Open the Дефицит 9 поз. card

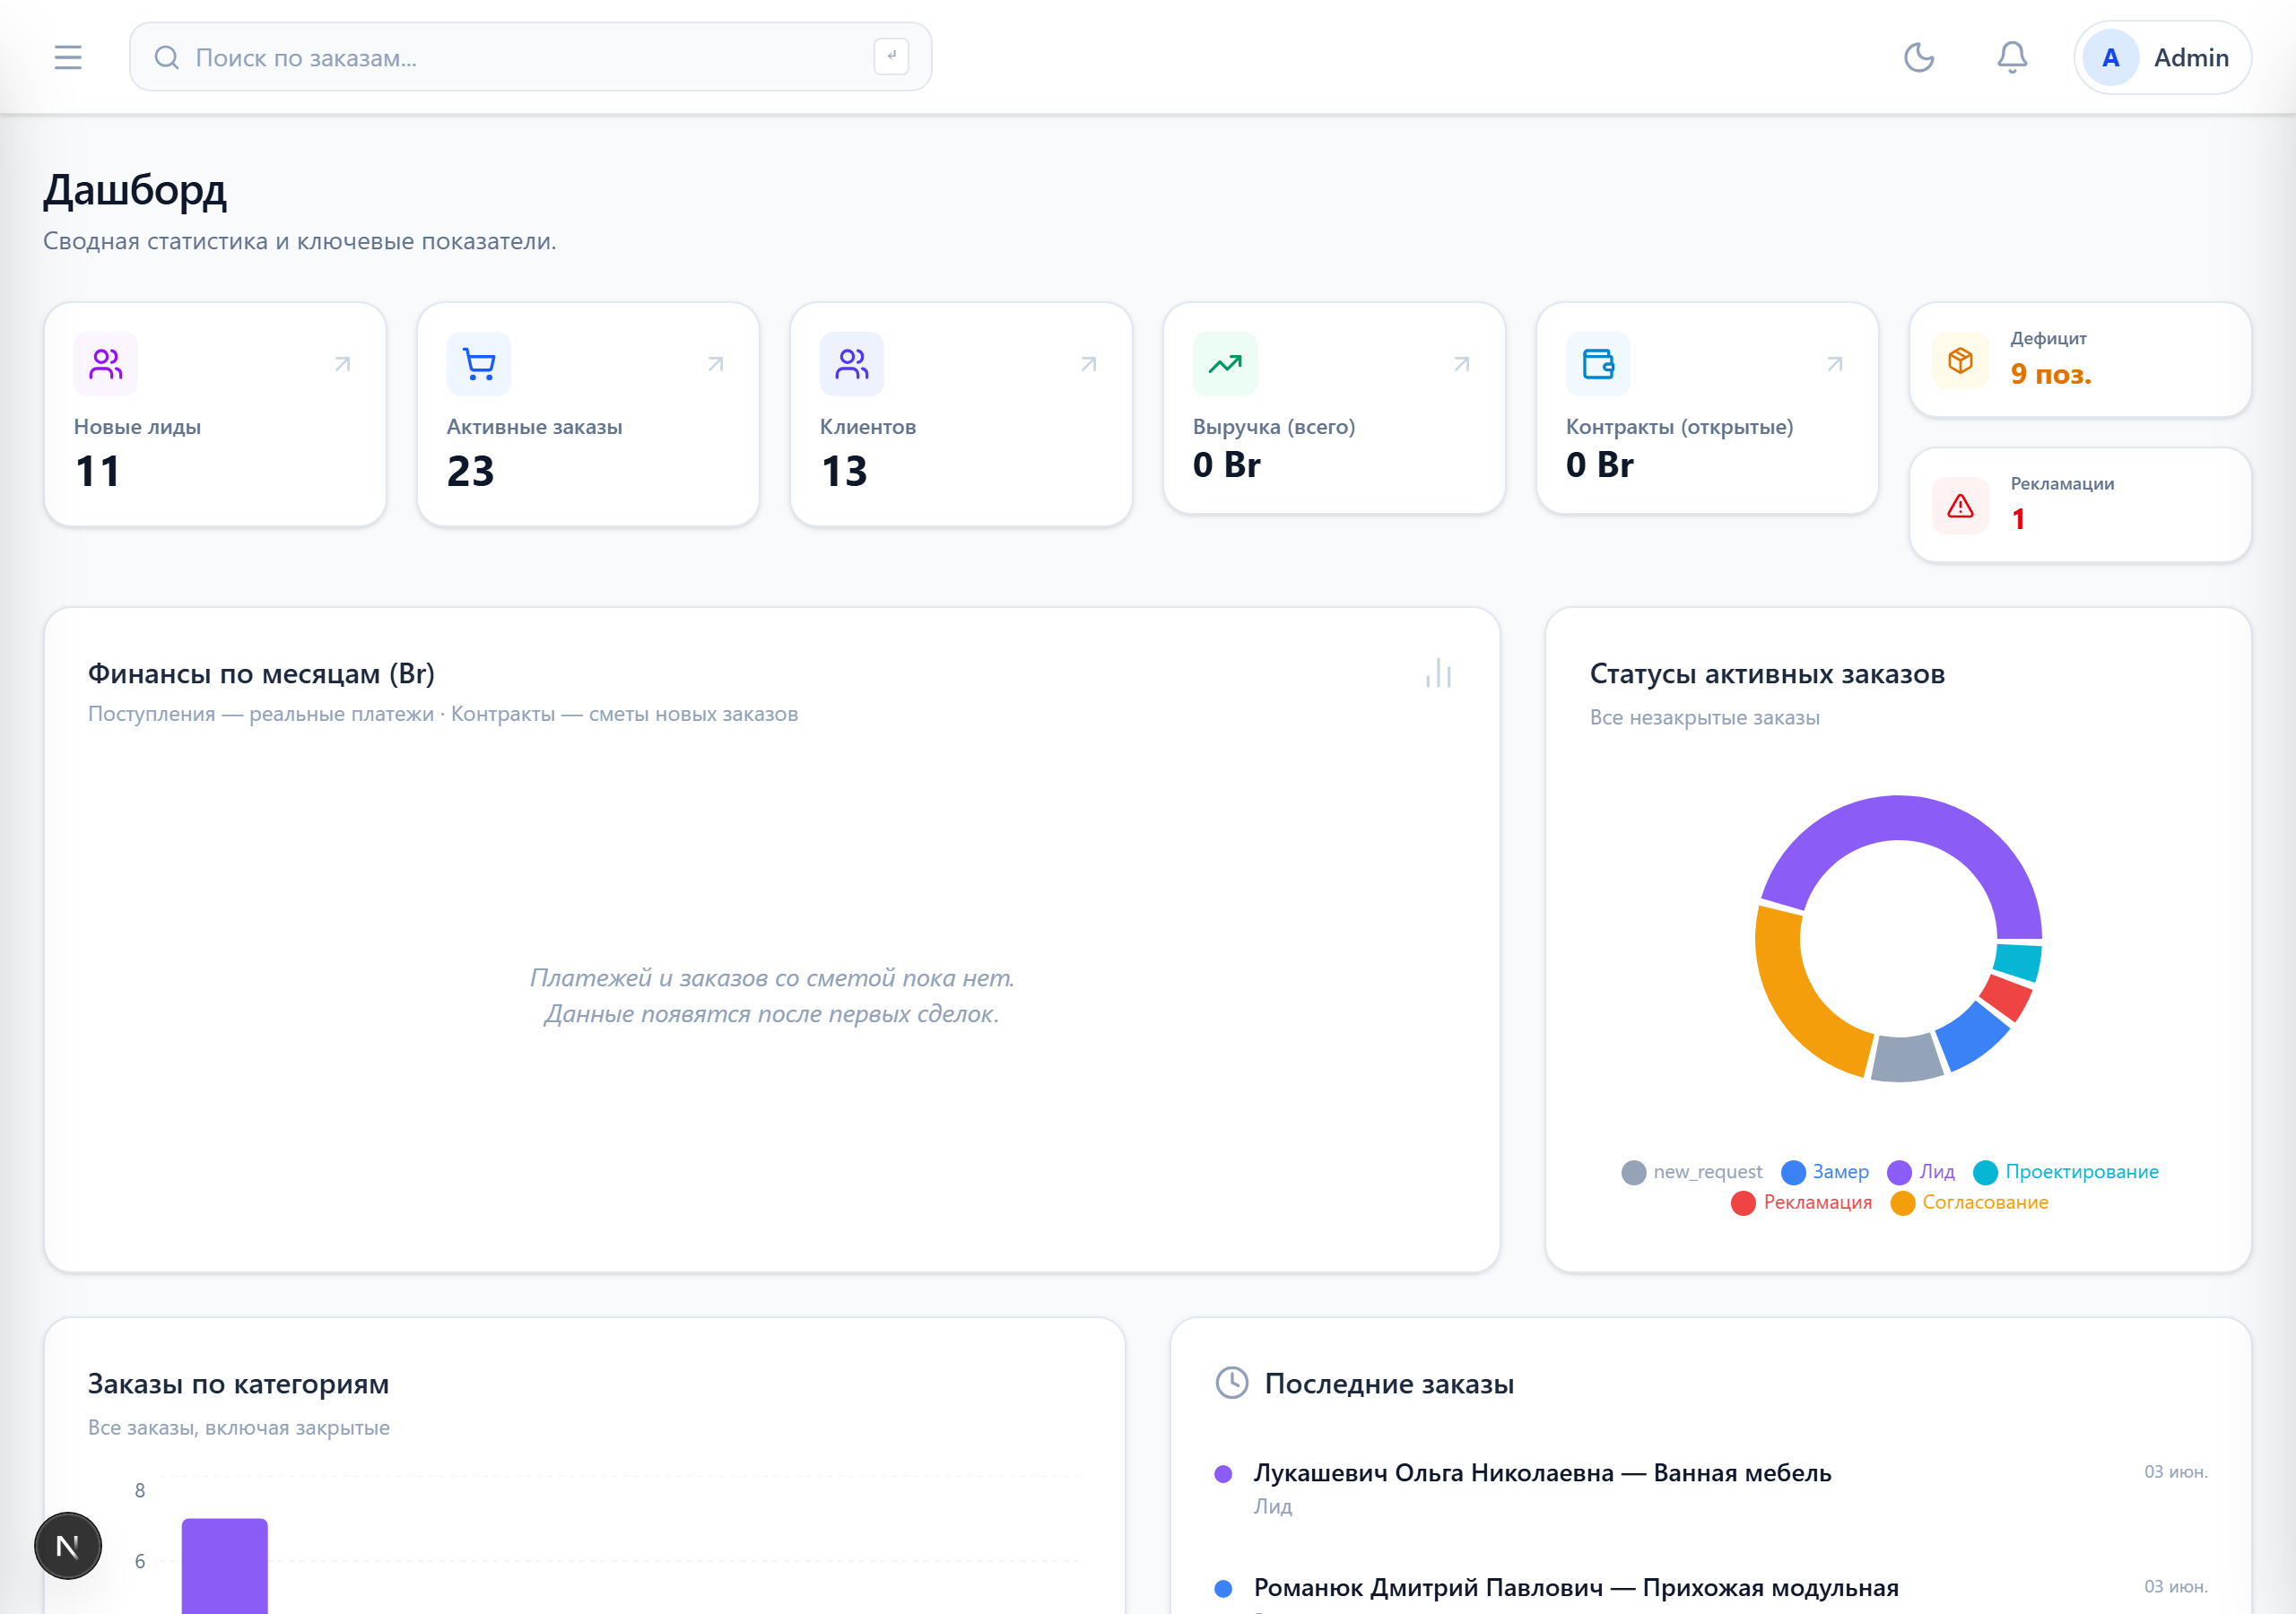(x=2080, y=360)
